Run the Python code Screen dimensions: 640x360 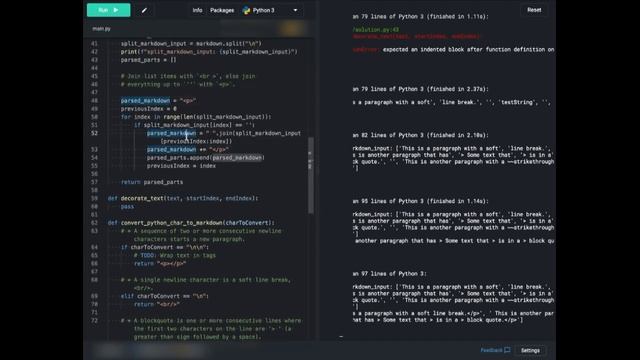[109, 10]
